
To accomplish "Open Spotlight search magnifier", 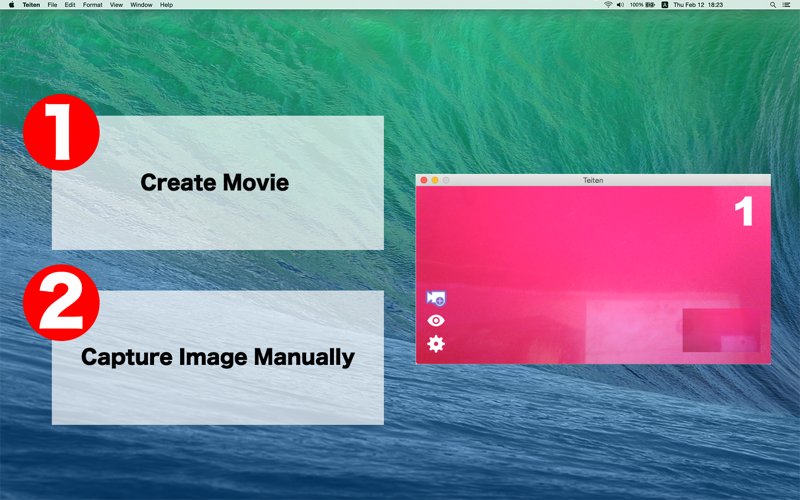I will [x=772, y=5].
